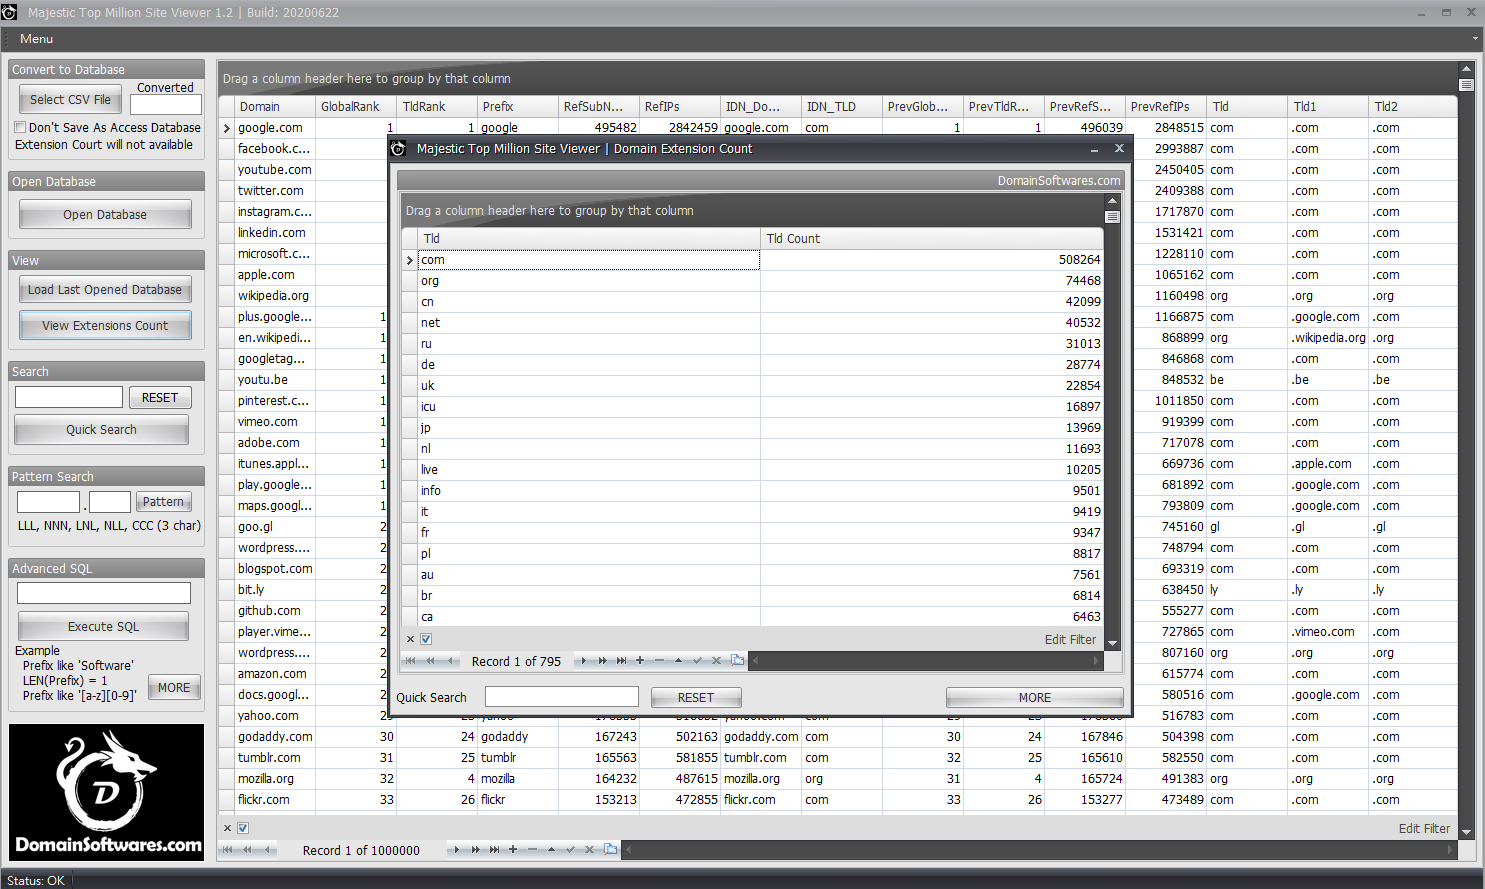This screenshot has width=1485, height=889.
Task: Sort main grid by RefIPs column header
Action: pyautogui.click(x=680, y=107)
